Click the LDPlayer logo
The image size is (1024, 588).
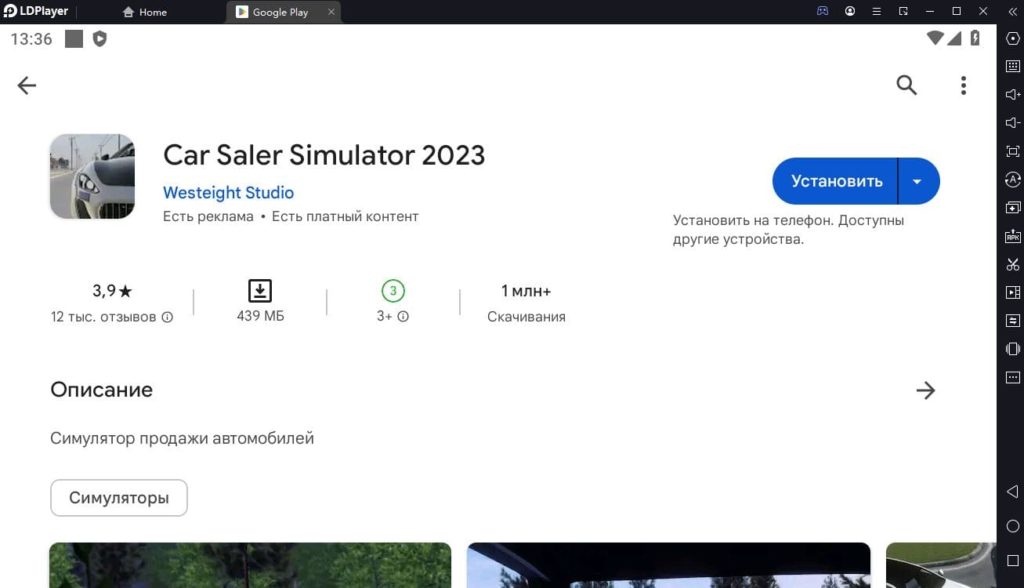(36, 11)
